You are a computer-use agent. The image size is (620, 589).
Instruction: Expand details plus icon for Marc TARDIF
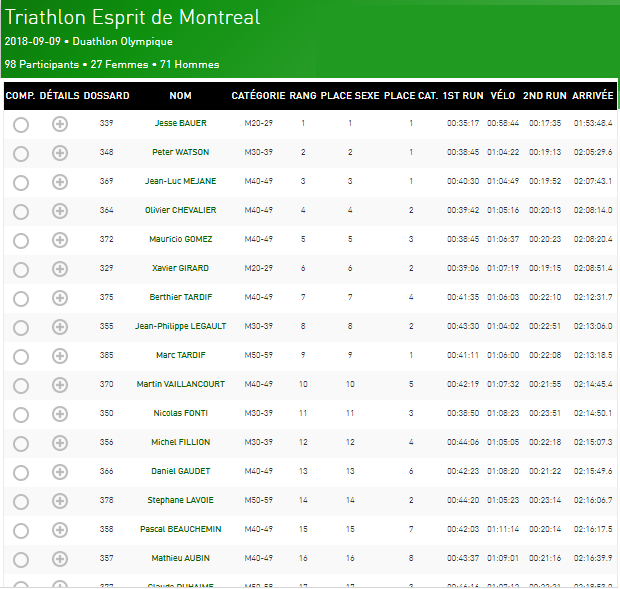tap(60, 356)
